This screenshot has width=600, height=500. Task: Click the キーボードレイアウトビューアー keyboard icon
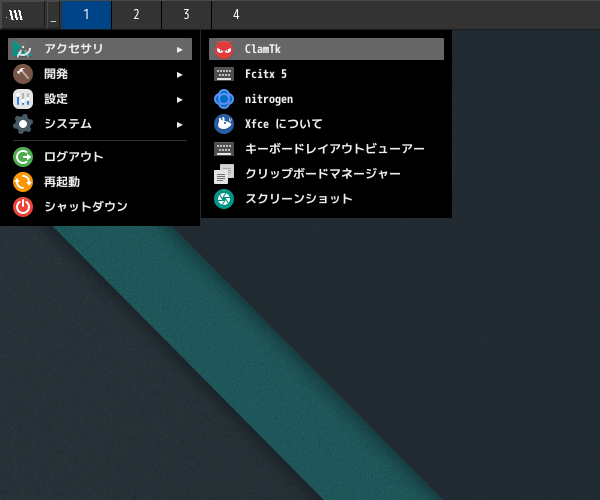[x=224, y=149]
